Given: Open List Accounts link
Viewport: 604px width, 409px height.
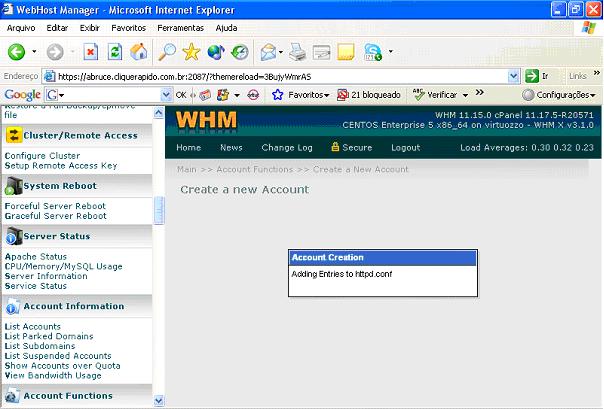Looking at the screenshot, I should [x=33, y=327].
